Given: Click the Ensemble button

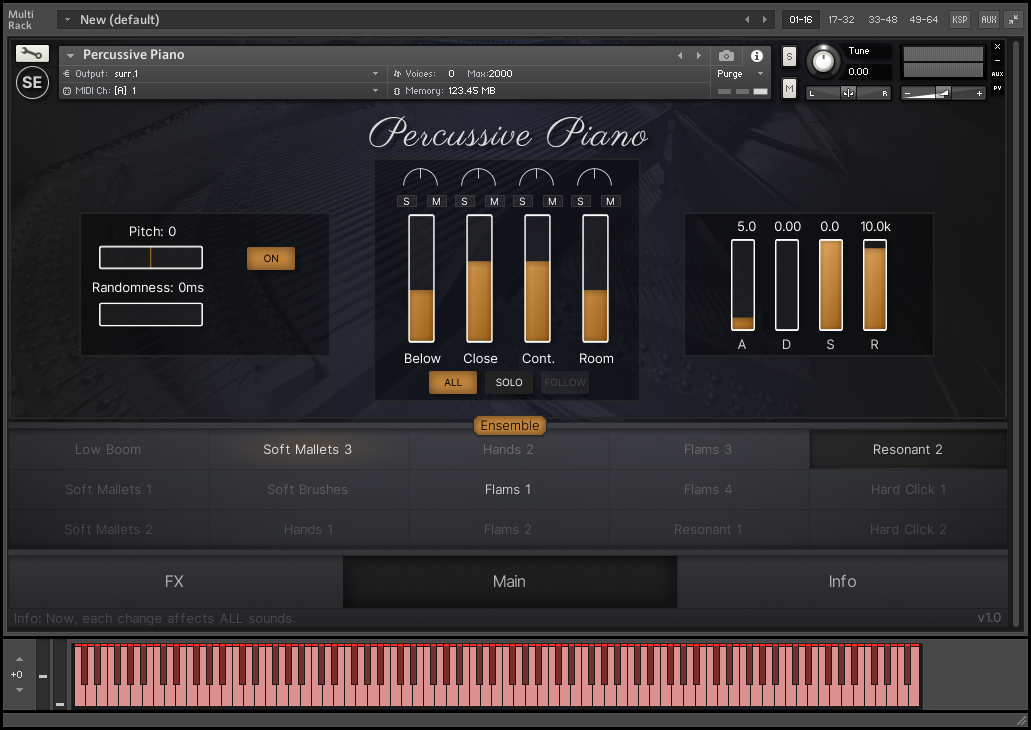Looking at the screenshot, I should click(509, 425).
